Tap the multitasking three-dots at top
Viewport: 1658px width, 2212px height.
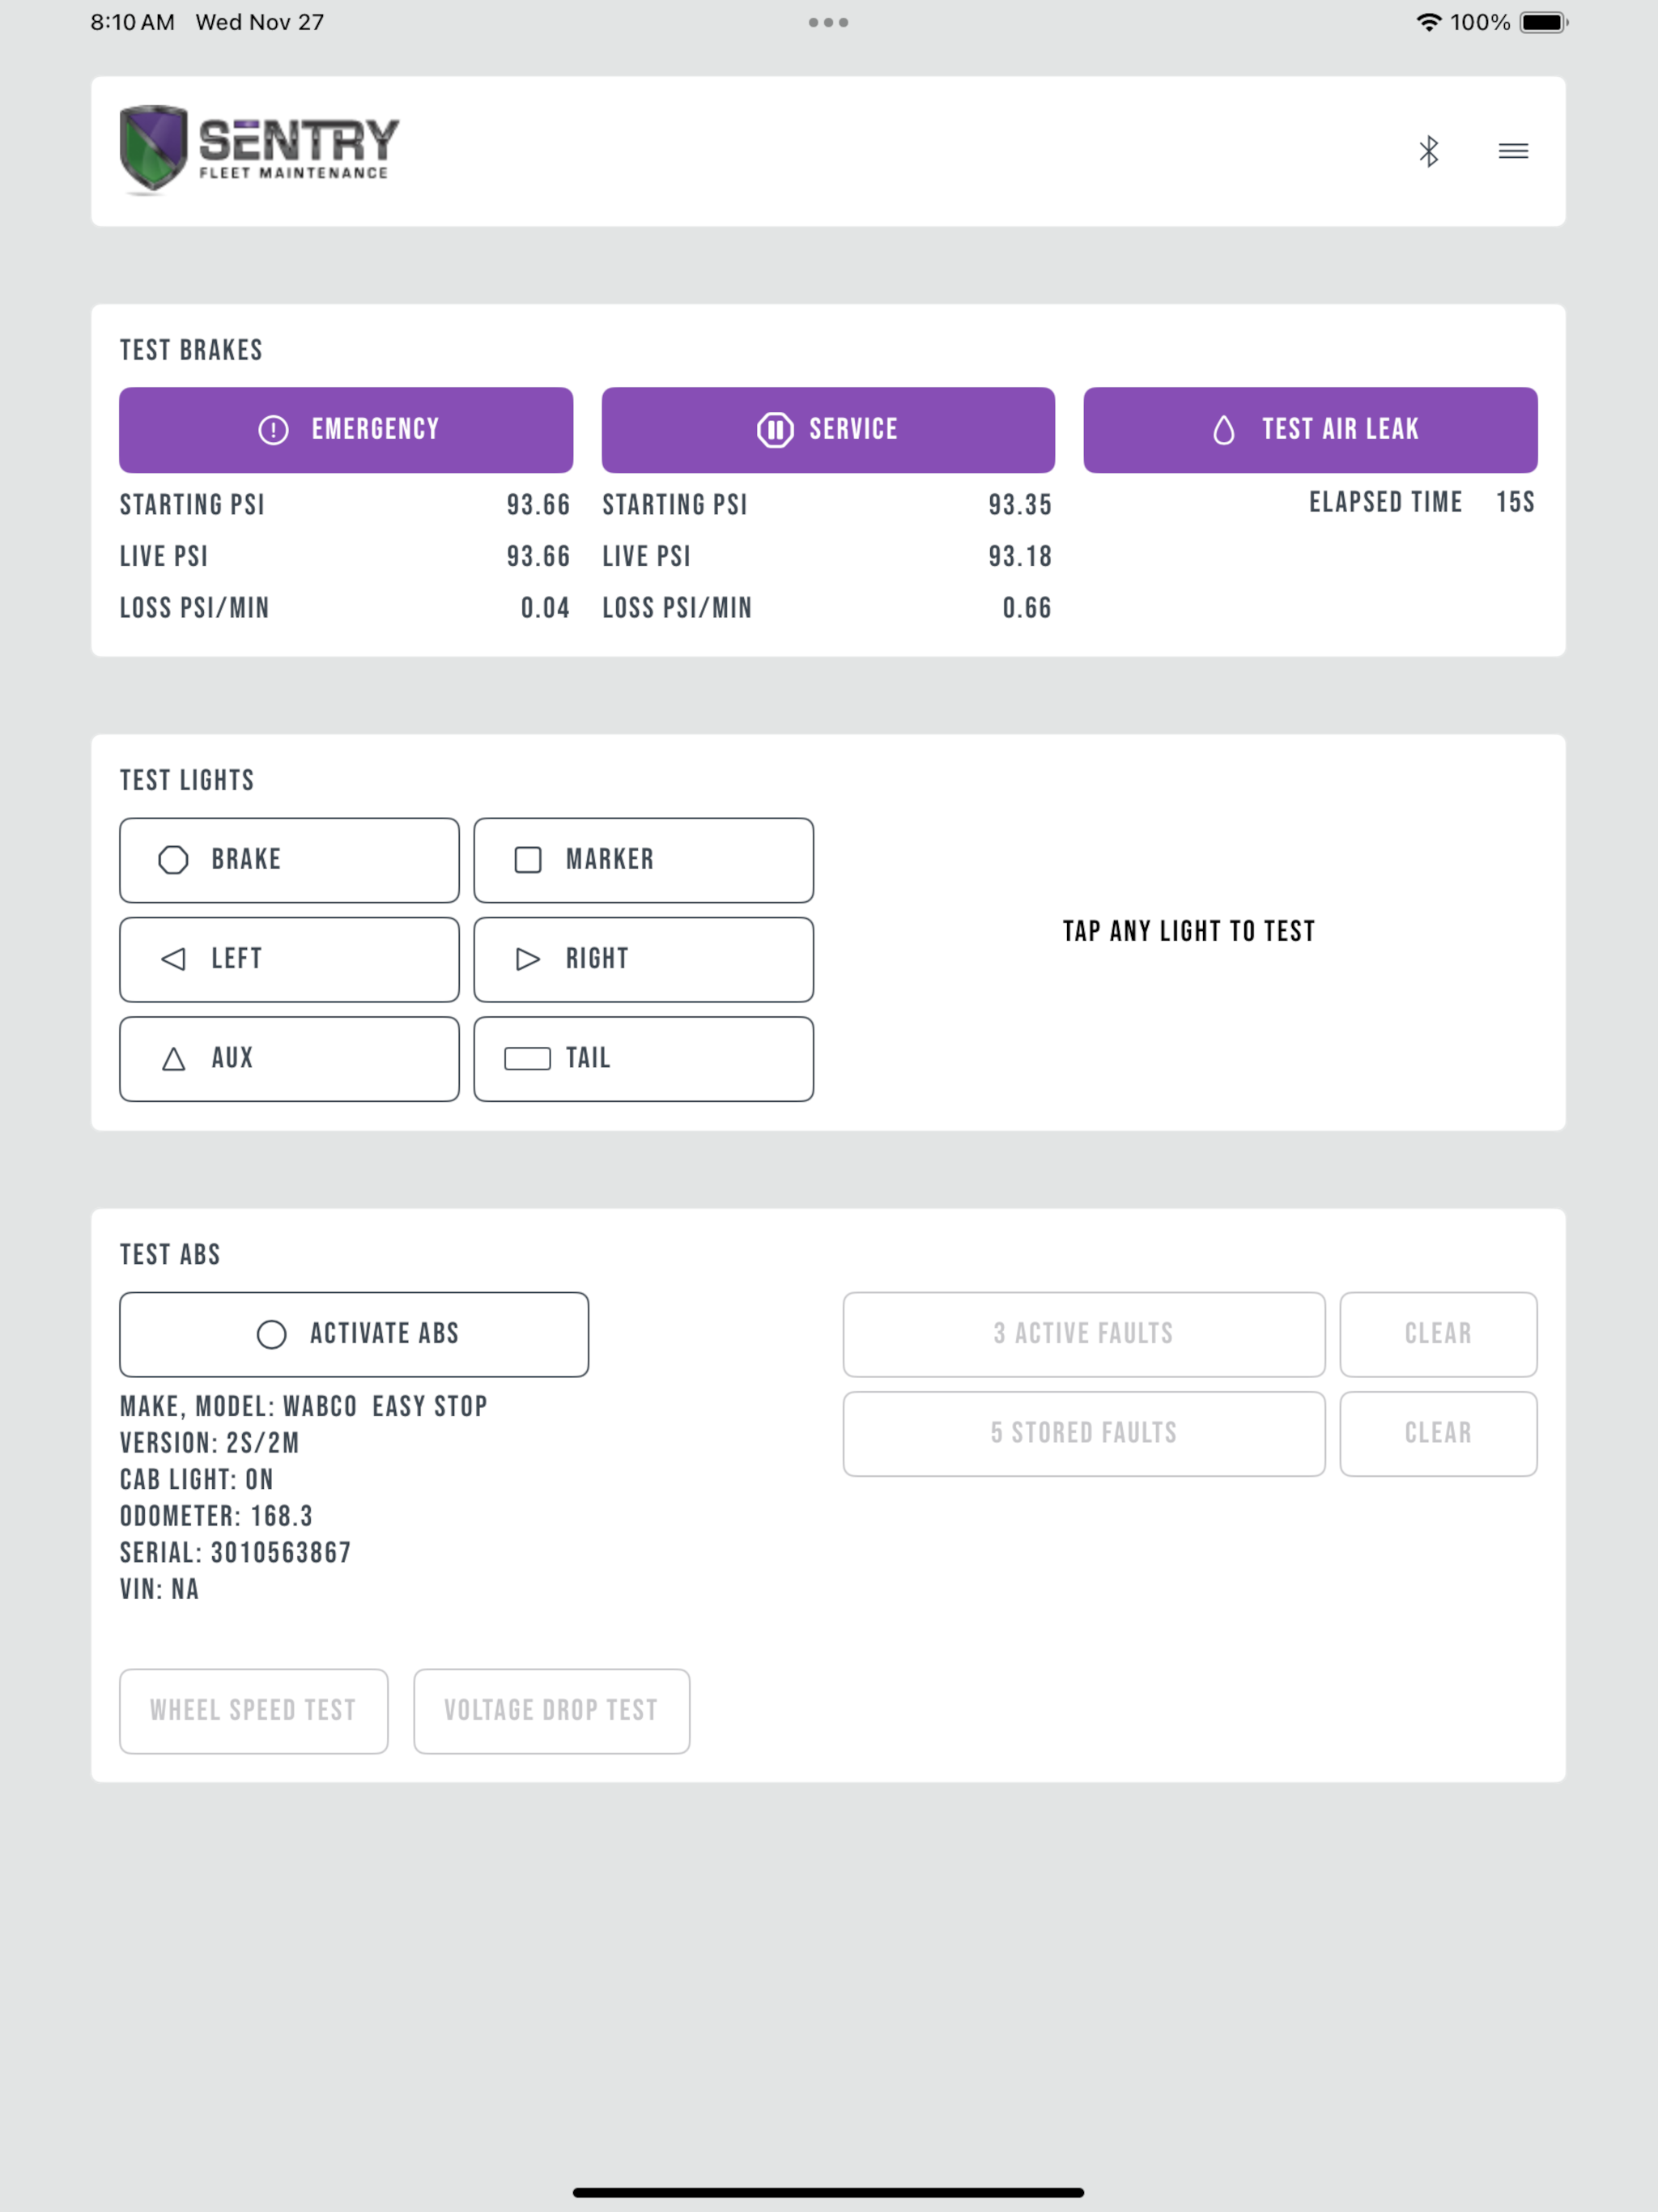828,22
